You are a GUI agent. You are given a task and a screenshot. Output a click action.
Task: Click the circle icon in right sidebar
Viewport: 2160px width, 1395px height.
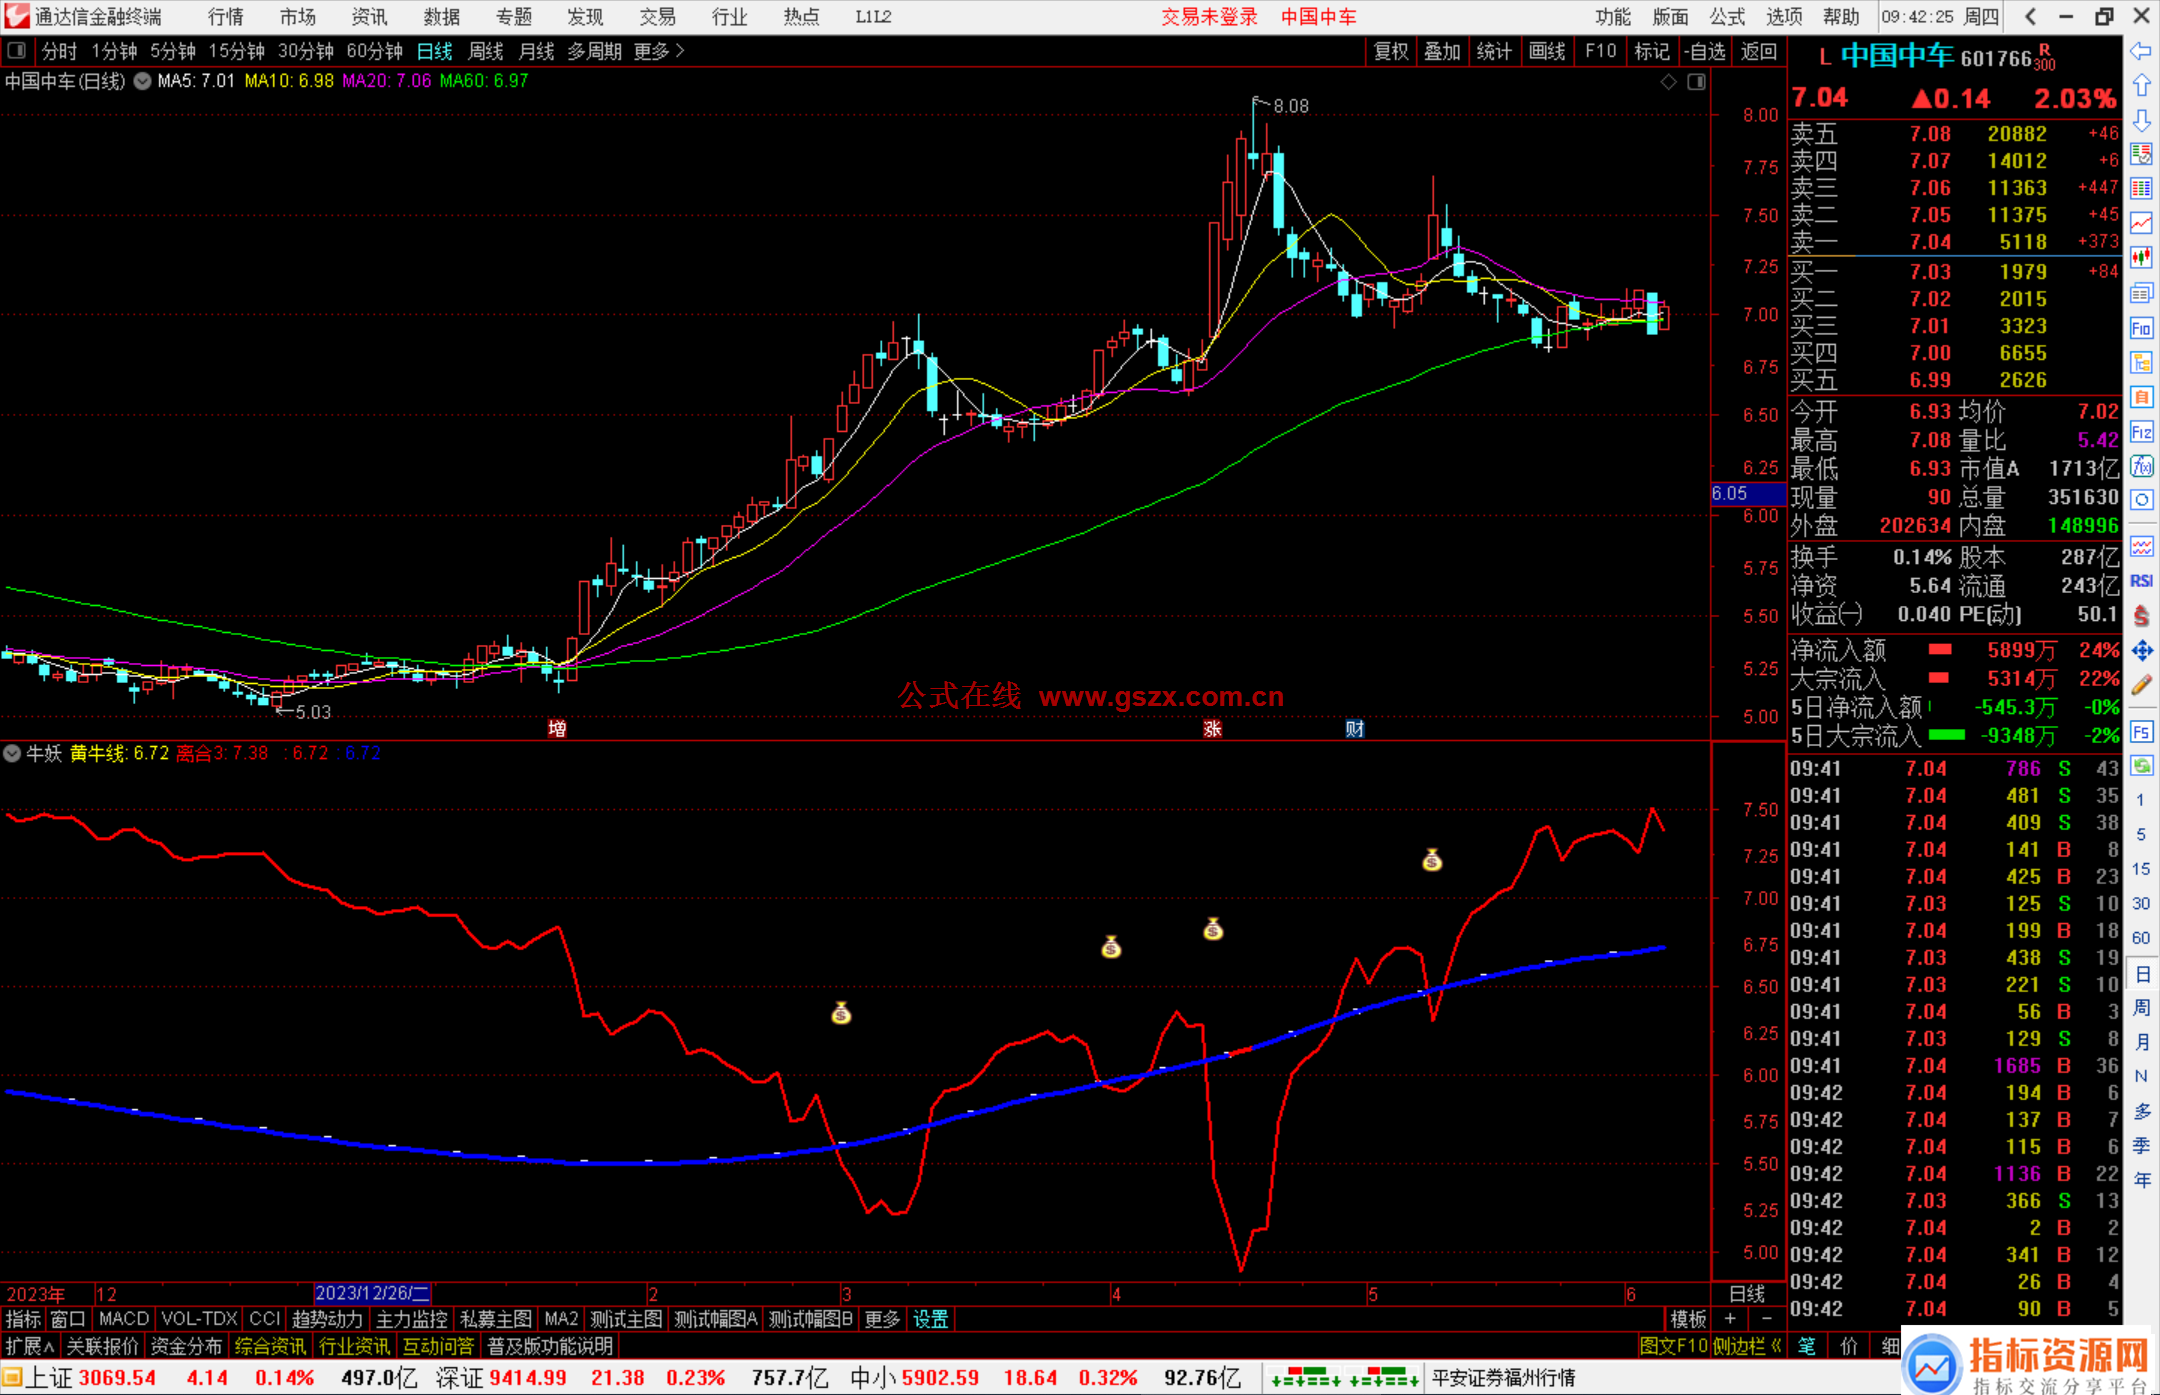coord(2141,500)
